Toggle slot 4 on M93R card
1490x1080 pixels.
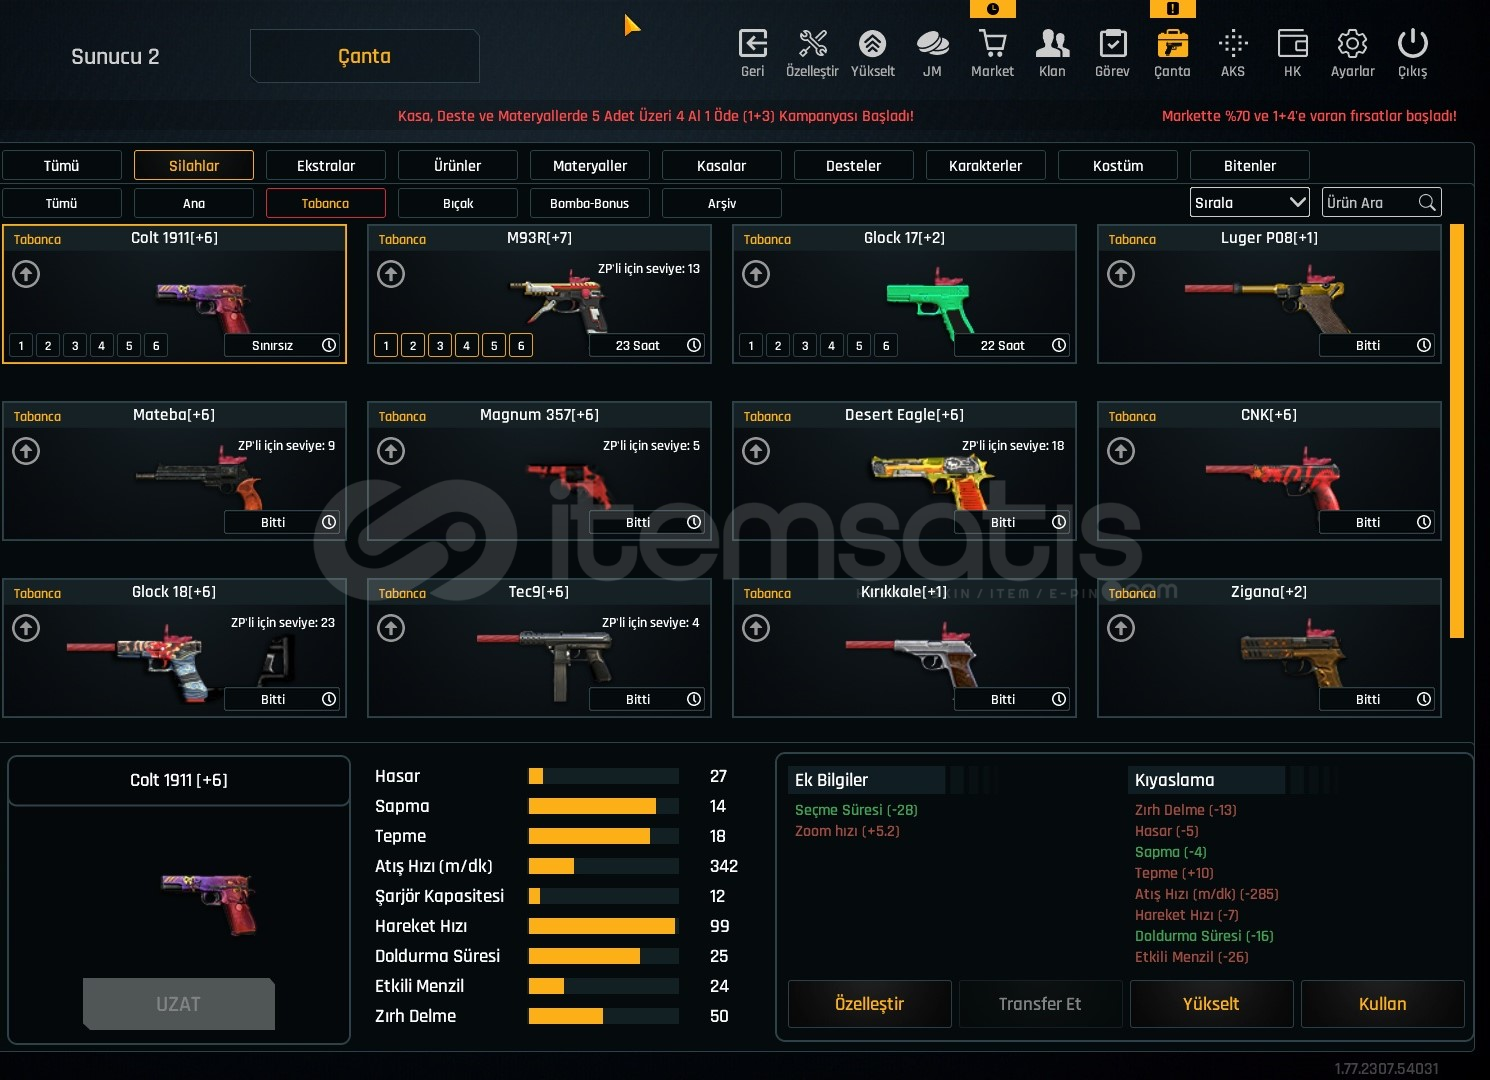tap(467, 346)
